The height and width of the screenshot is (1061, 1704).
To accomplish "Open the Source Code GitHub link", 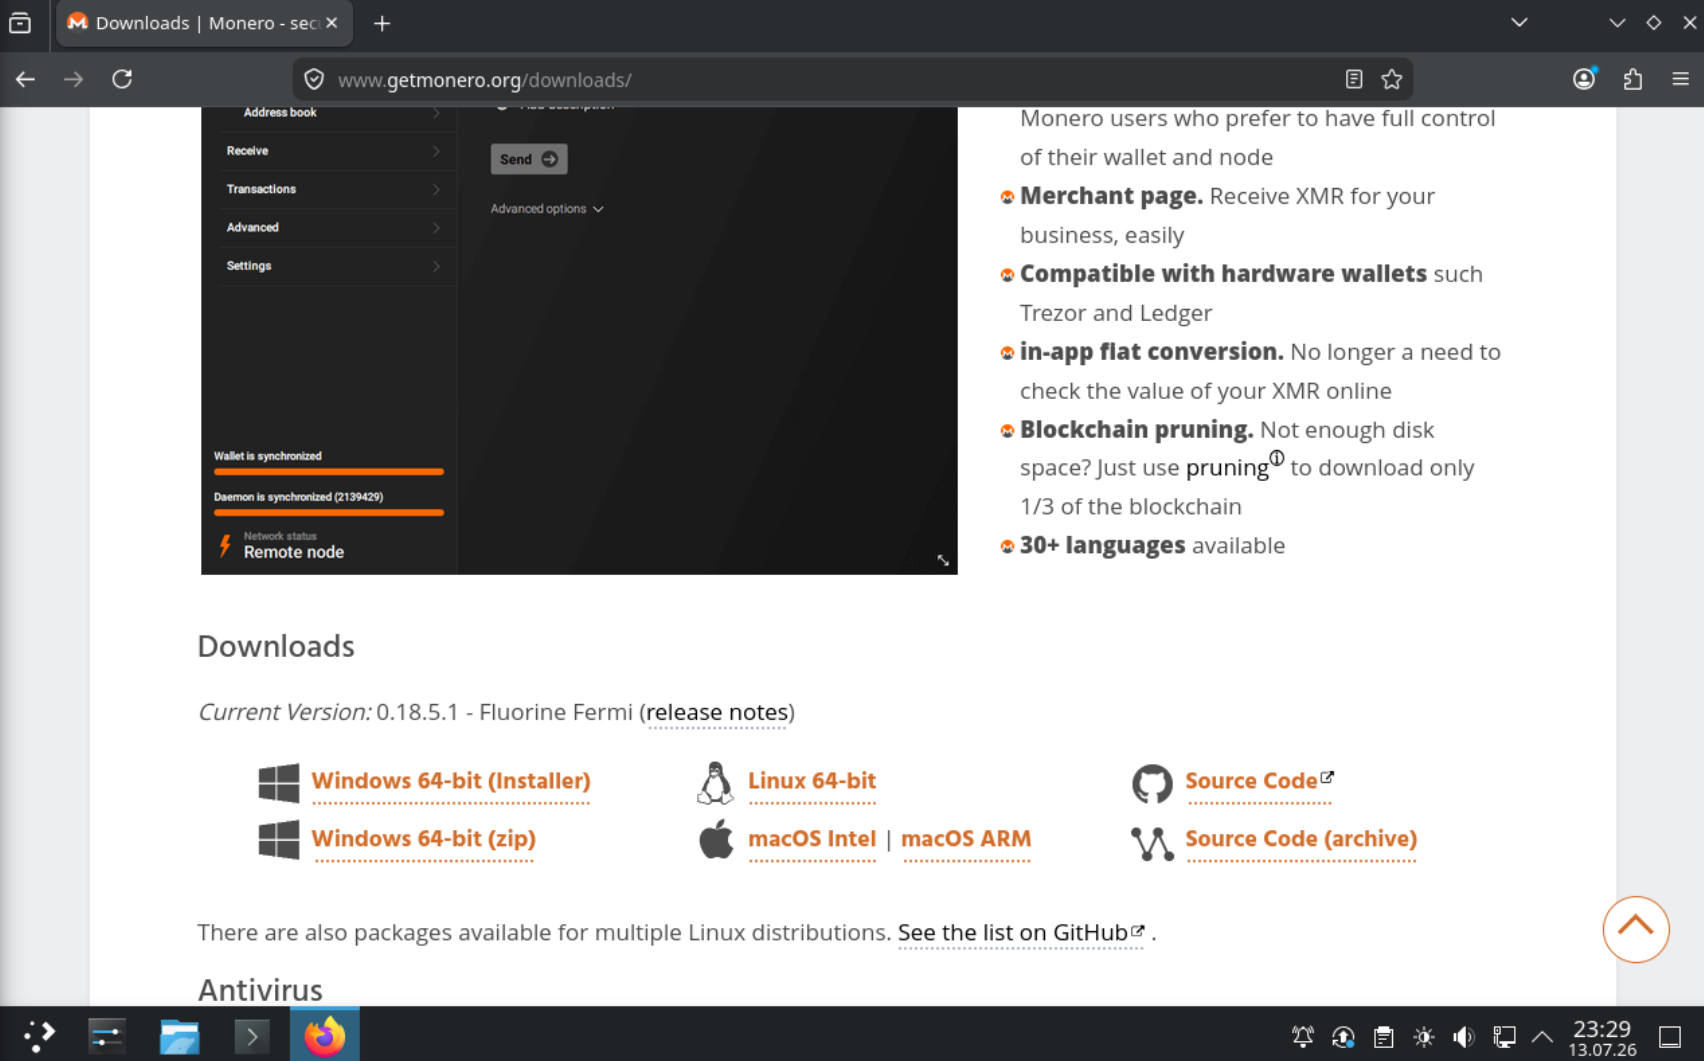I will (1259, 781).
